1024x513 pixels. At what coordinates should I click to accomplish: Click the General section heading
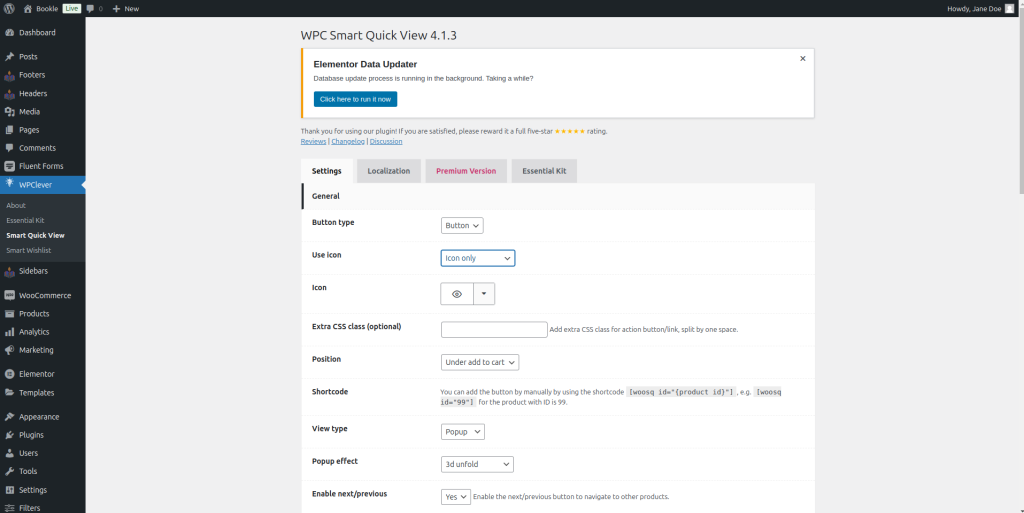pos(326,196)
